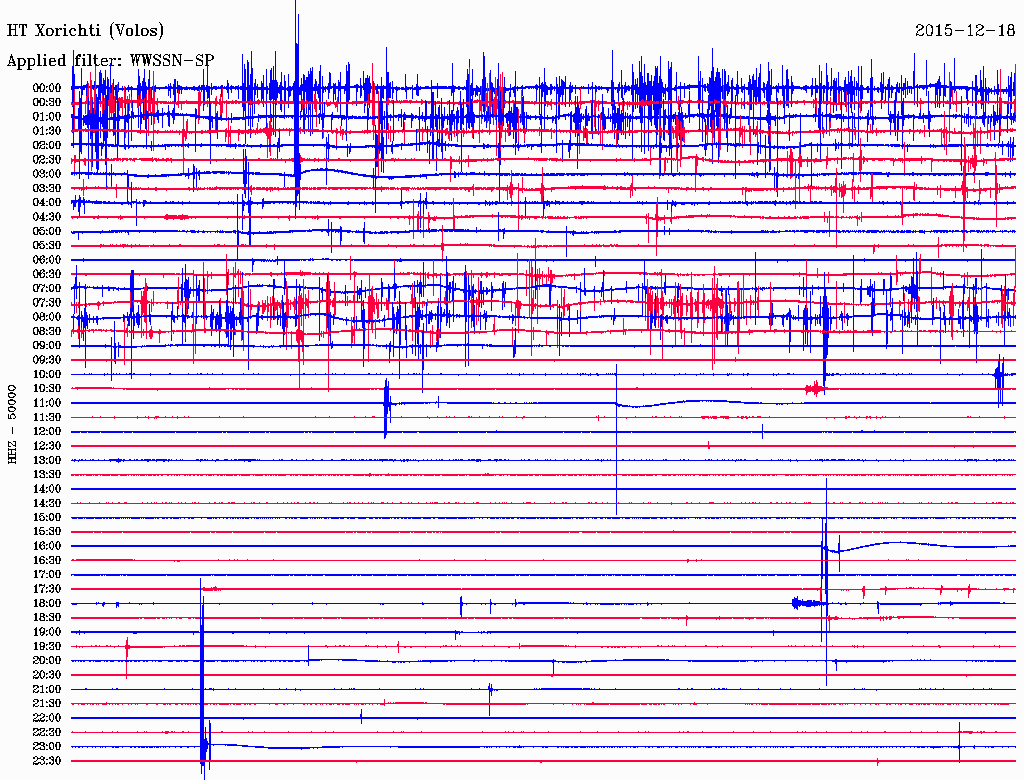
Task: Select the 10:30 time row label
Action: coord(47,389)
